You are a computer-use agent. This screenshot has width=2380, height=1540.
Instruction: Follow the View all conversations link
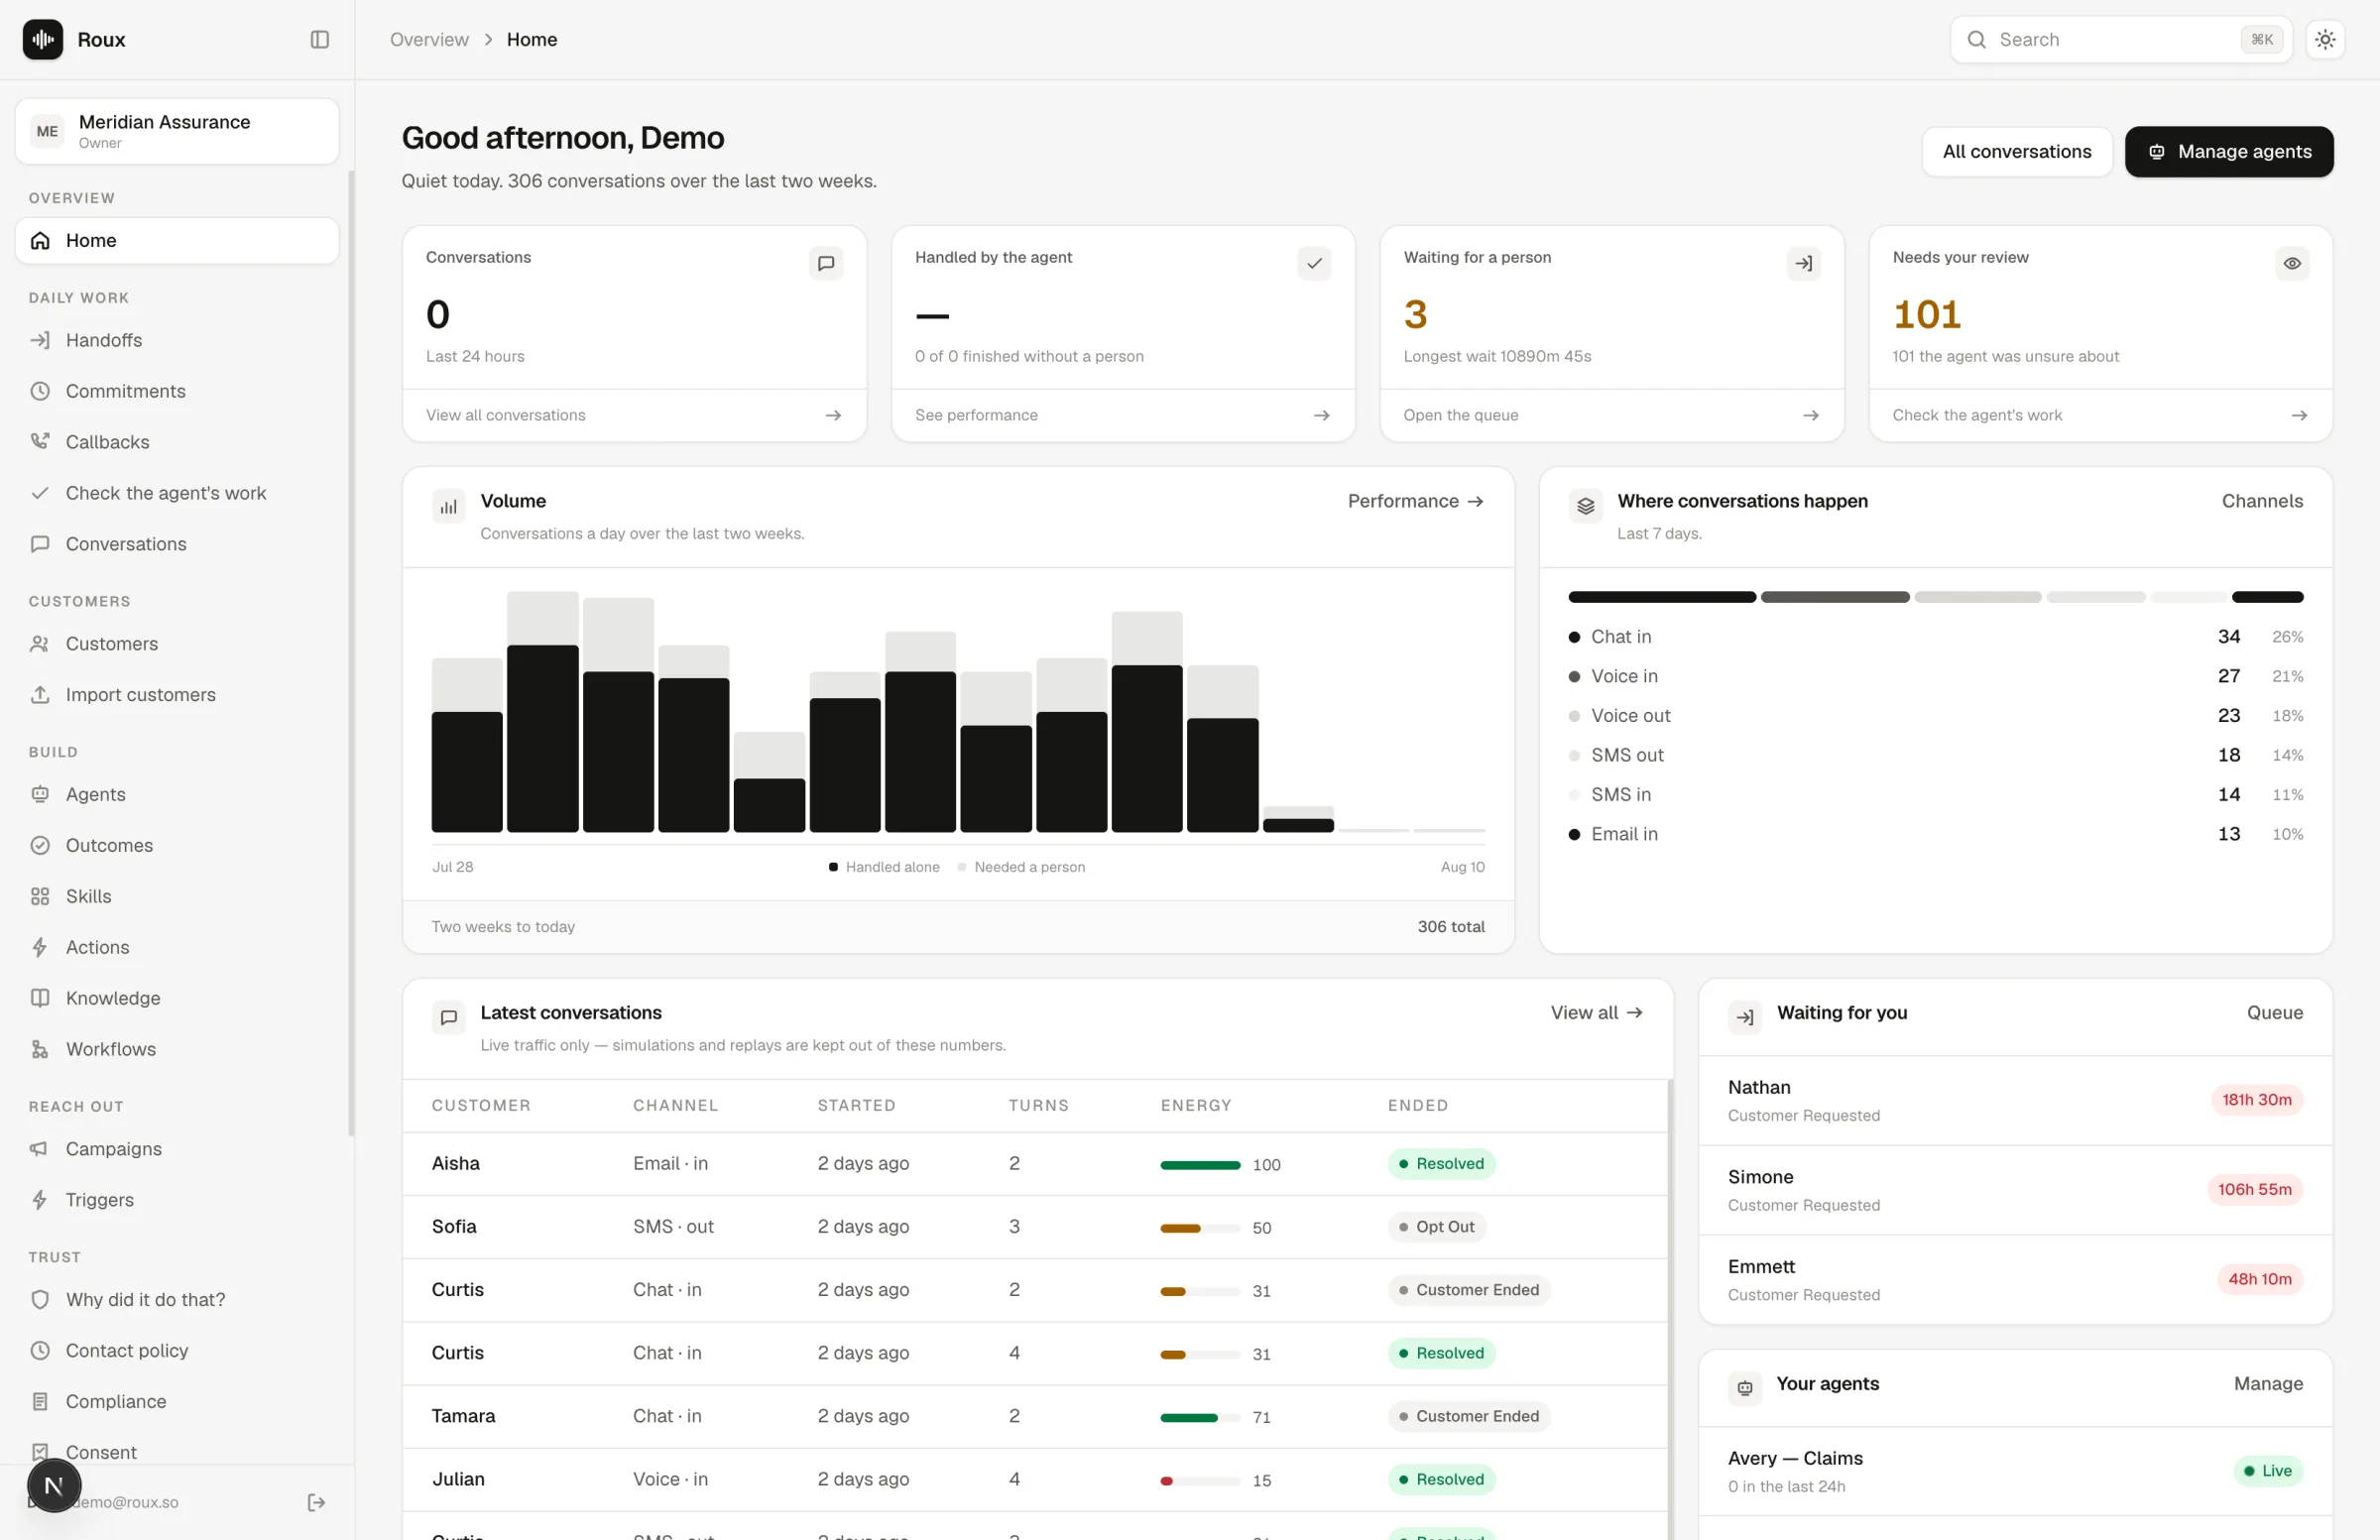(x=634, y=415)
